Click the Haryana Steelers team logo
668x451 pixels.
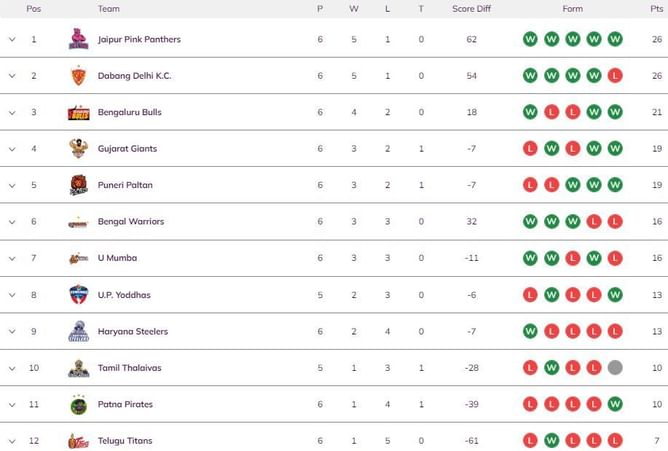(78, 332)
